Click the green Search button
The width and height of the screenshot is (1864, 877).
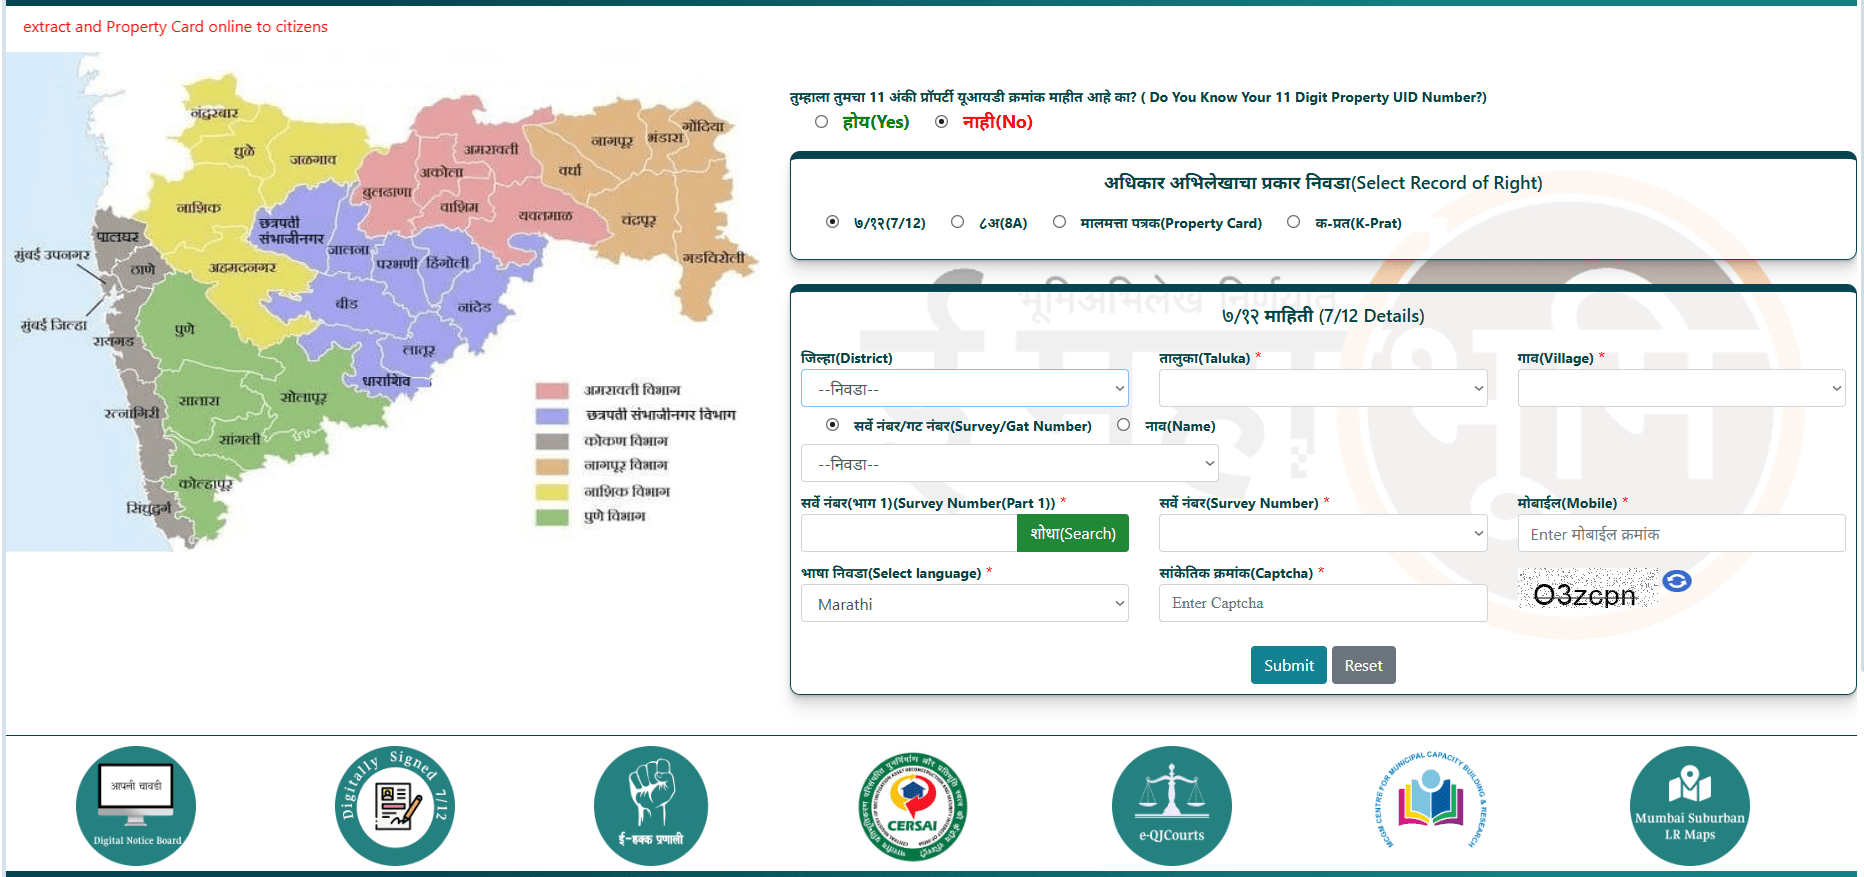pos(1072,533)
